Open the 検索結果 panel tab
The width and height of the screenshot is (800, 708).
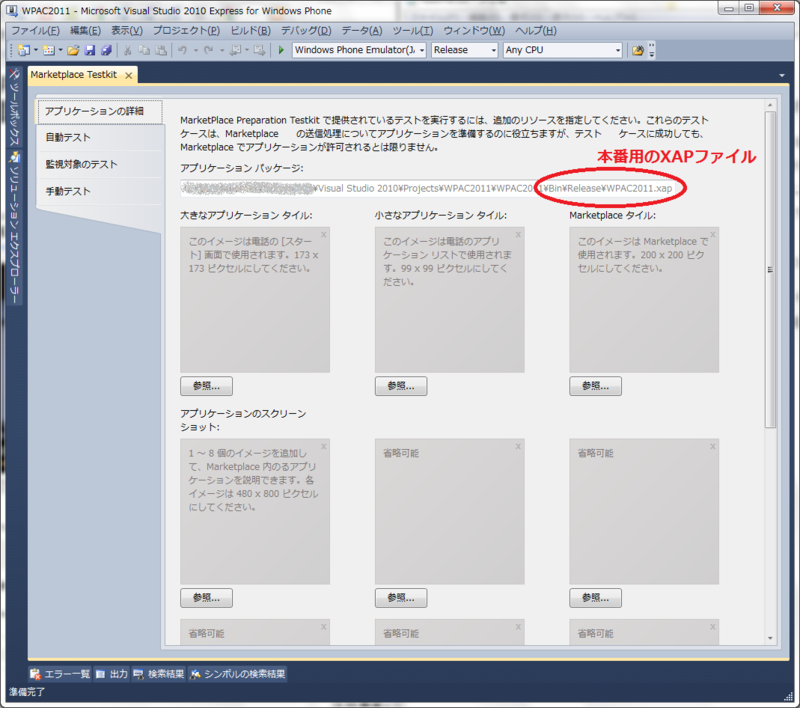[x=159, y=674]
